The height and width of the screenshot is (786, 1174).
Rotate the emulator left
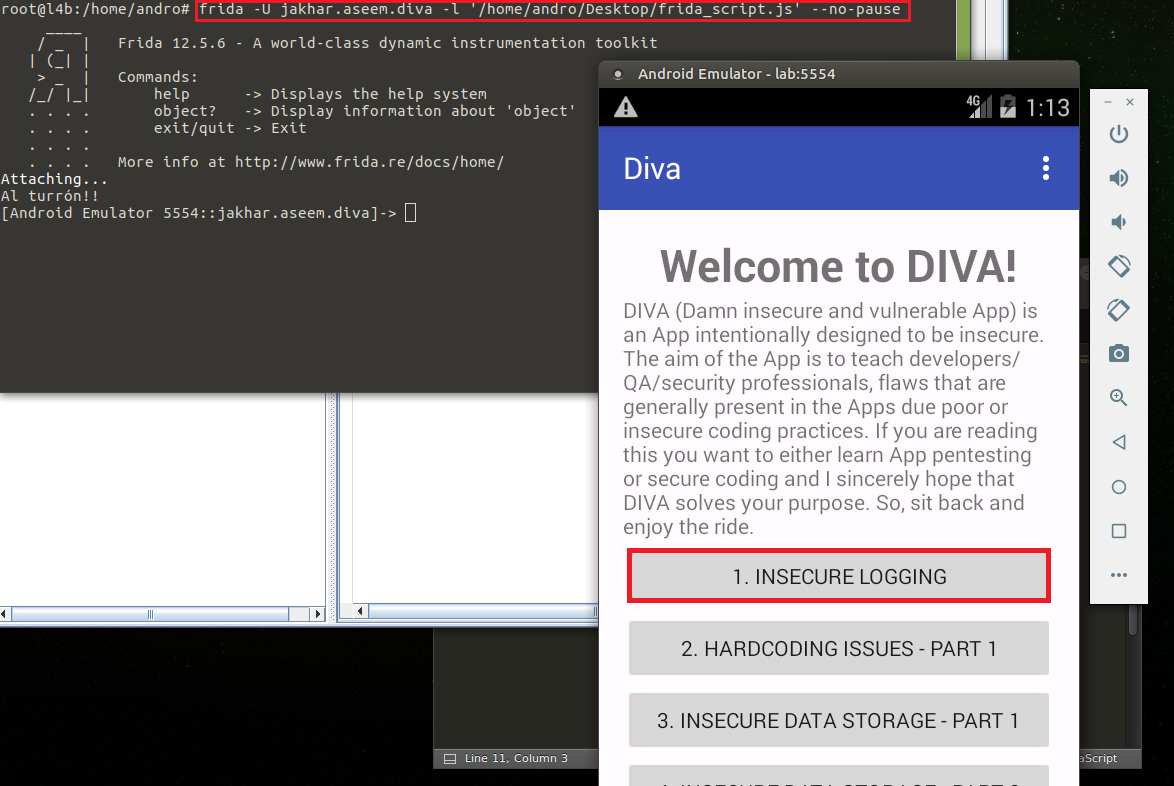1119,266
